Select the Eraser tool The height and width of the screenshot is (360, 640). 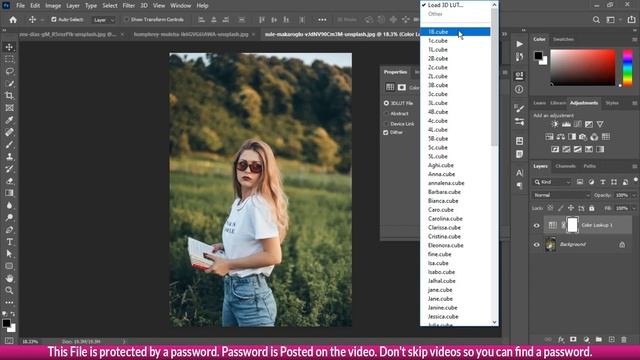pos(9,181)
